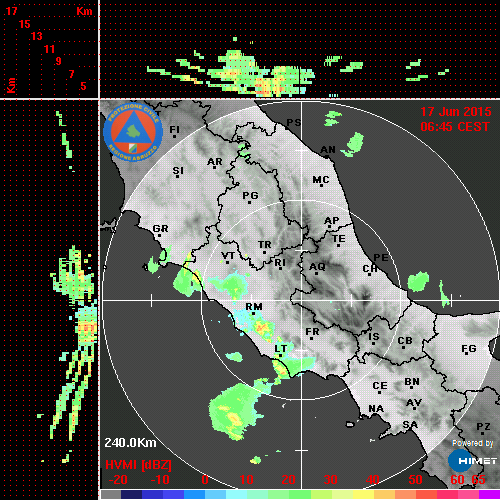This screenshot has height=500, width=500.
Task: Pick the magenta swatch at the color bar's end
Action: [x=489, y=494]
